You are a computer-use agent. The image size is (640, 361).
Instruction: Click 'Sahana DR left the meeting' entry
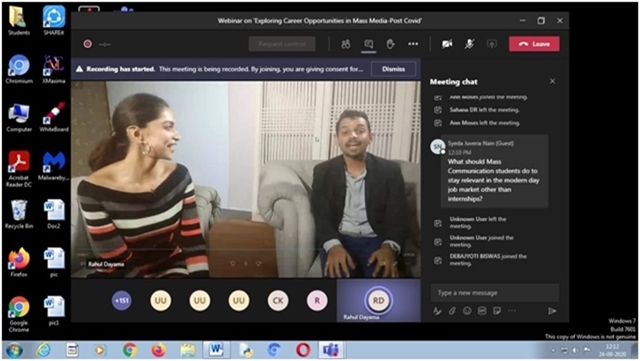484,110
